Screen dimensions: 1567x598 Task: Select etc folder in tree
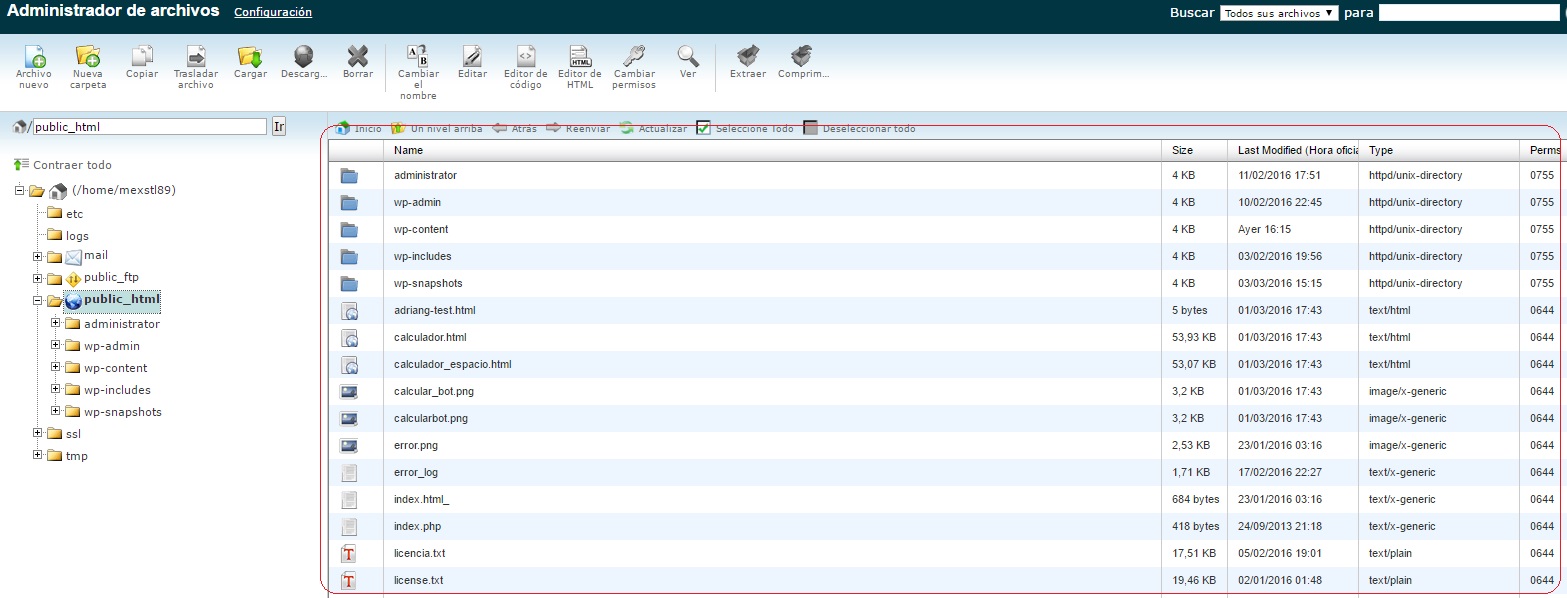[x=75, y=214]
